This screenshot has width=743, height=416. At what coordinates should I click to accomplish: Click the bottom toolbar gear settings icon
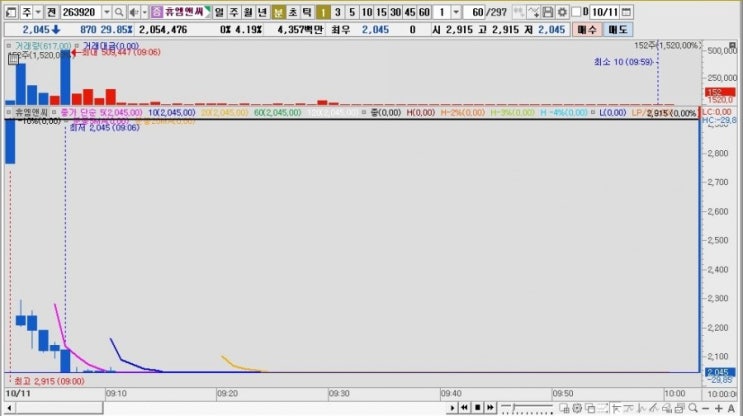(x=577, y=408)
